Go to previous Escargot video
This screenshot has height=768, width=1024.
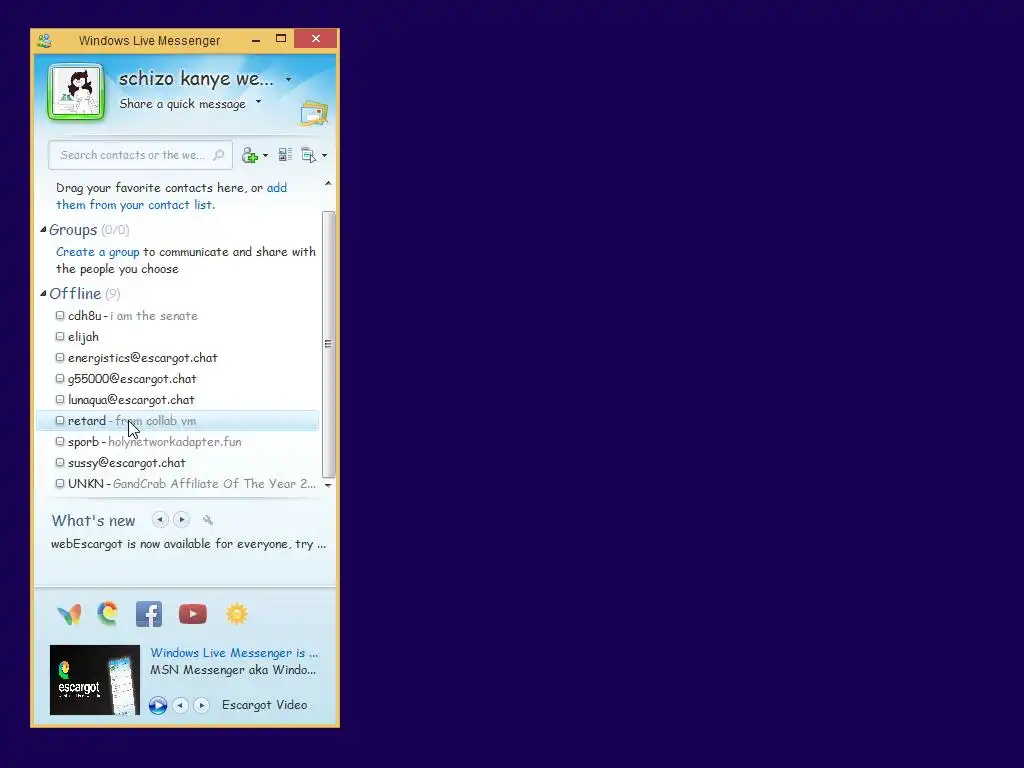180,705
